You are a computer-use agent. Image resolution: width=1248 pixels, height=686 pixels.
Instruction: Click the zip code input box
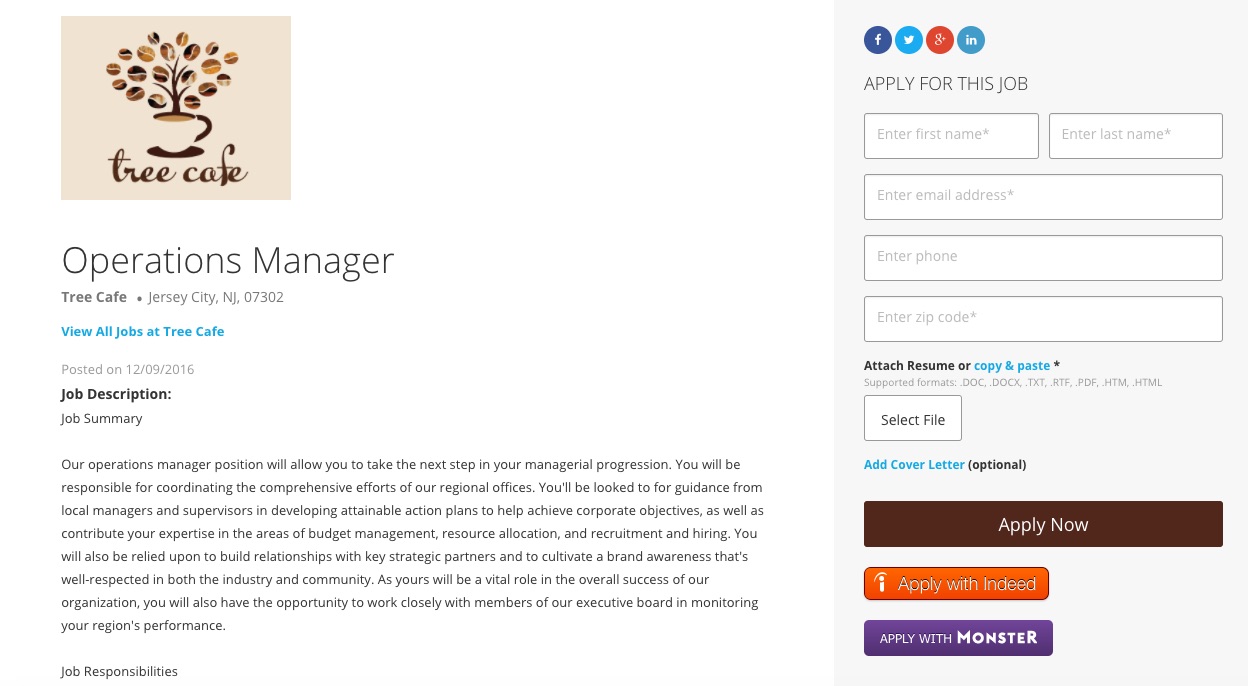(x=1043, y=319)
